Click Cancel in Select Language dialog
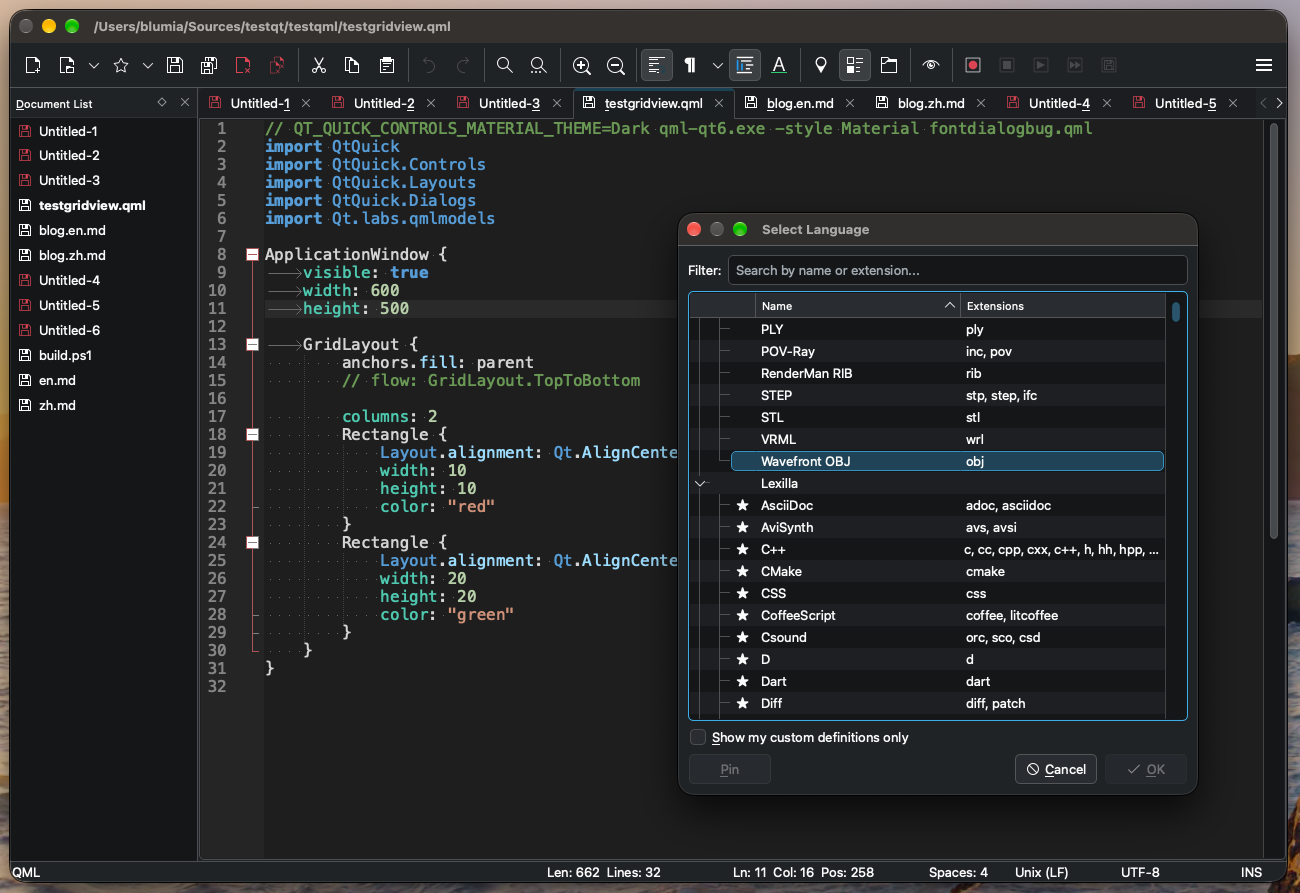 [1056, 769]
